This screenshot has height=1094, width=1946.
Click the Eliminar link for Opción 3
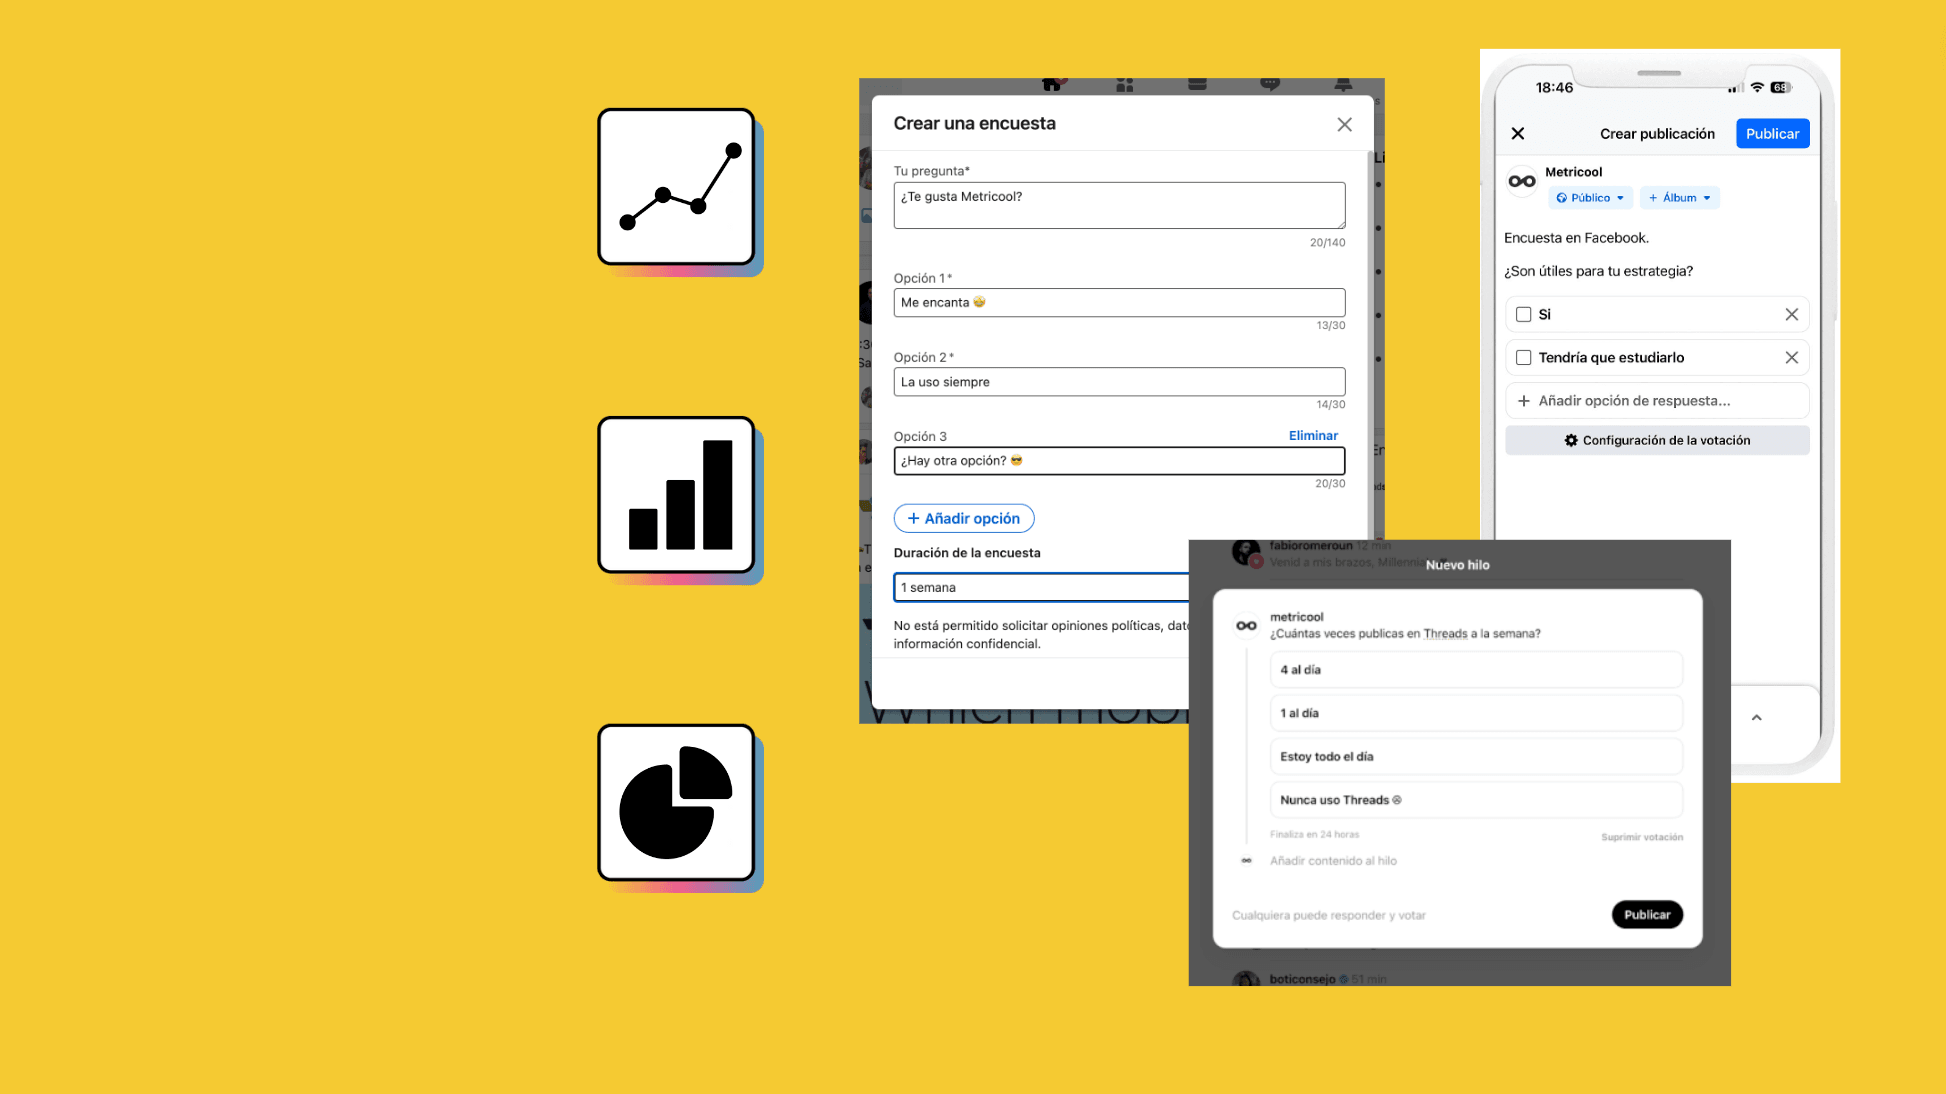(x=1312, y=436)
